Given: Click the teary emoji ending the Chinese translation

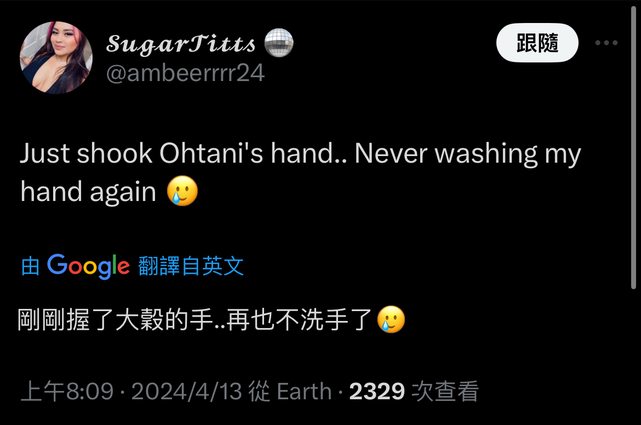Looking at the screenshot, I should (391, 319).
